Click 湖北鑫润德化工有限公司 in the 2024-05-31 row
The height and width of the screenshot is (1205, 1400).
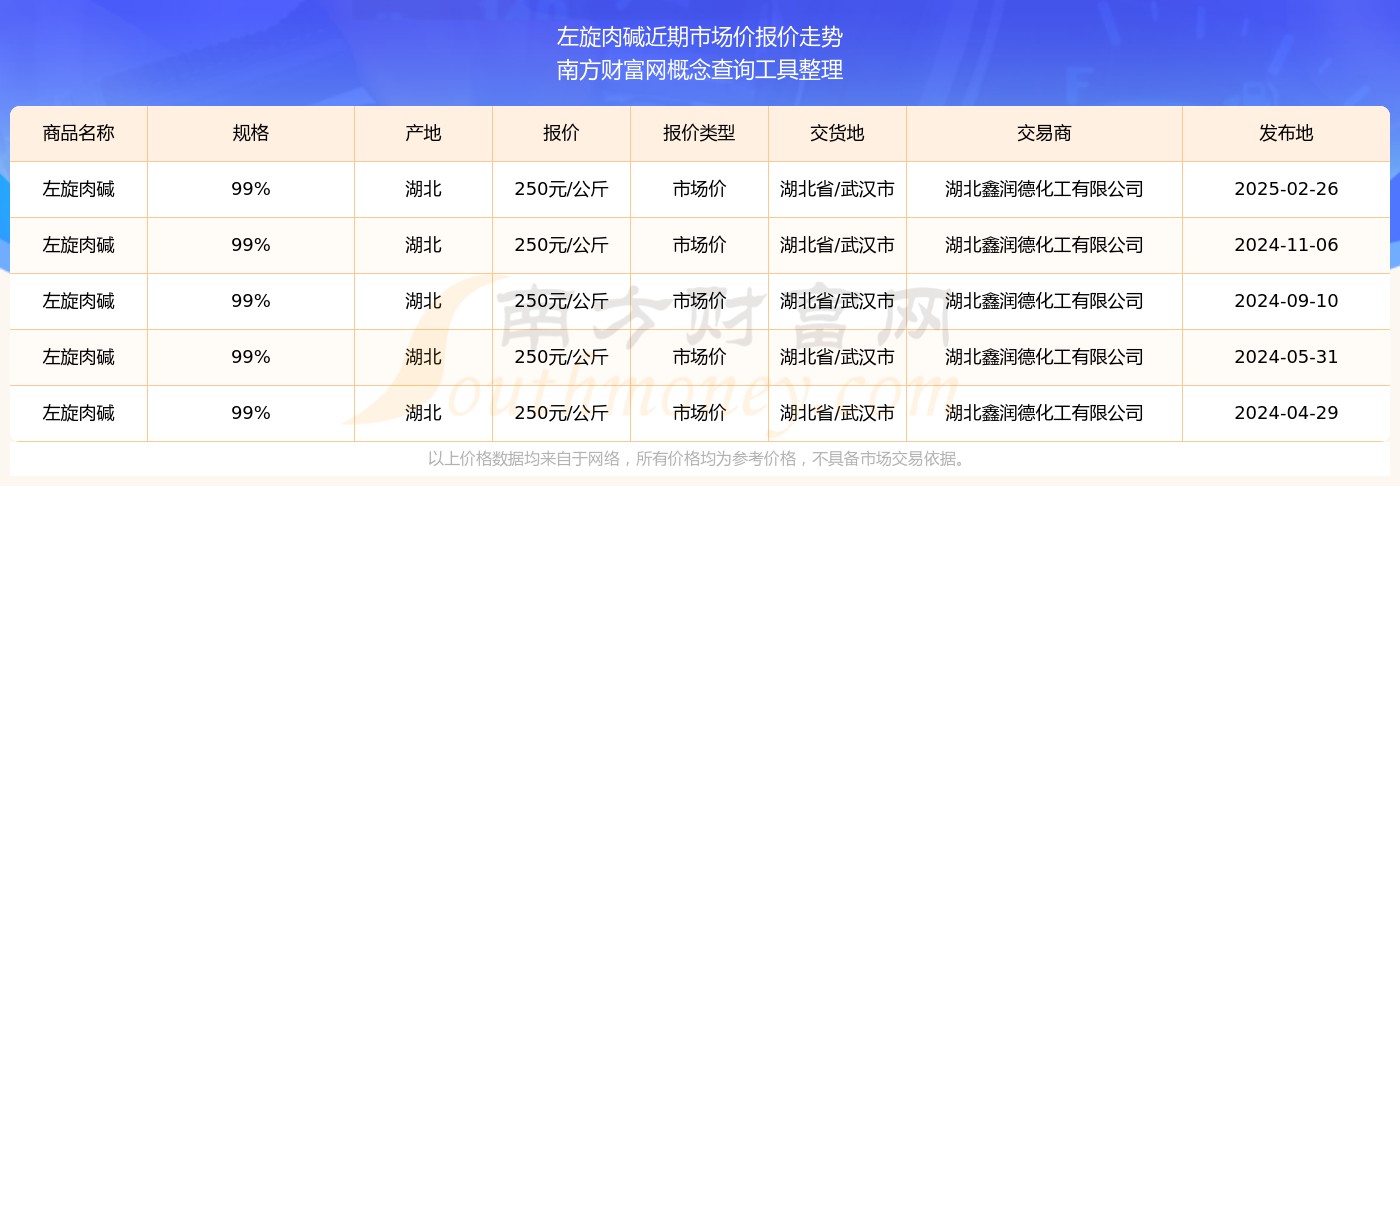pyautogui.click(x=1045, y=357)
